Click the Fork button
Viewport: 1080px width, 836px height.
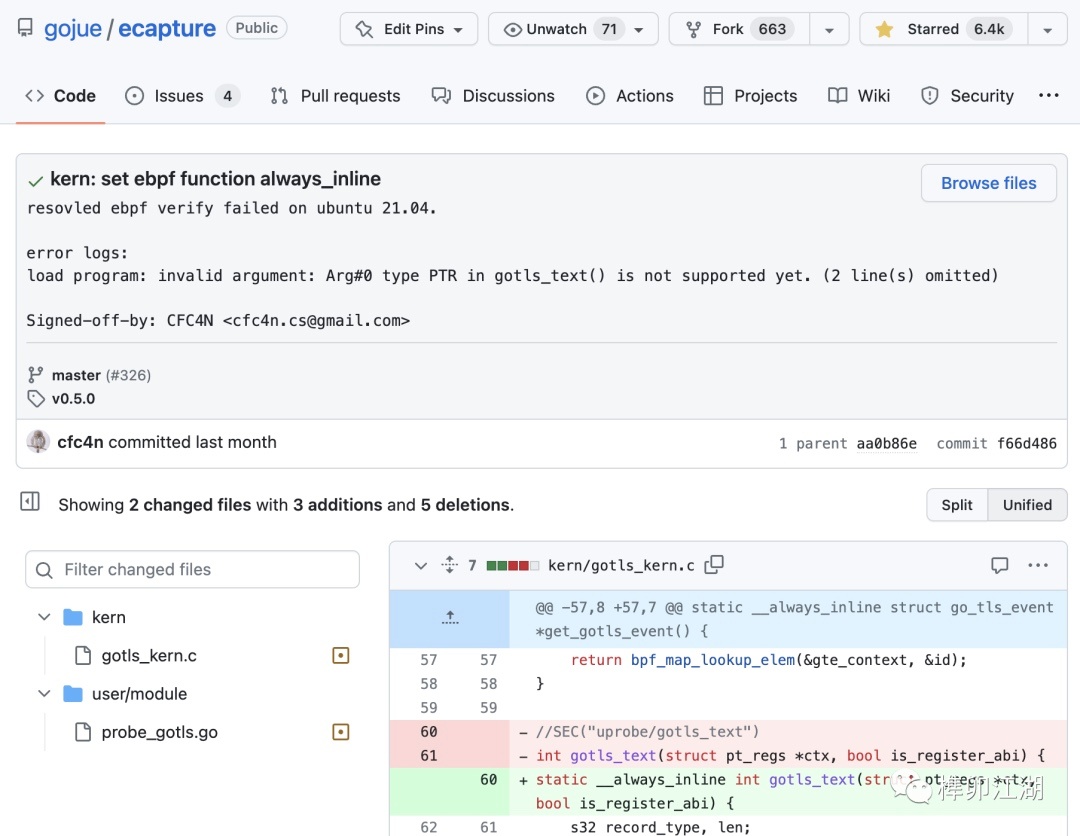tap(739, 29)
